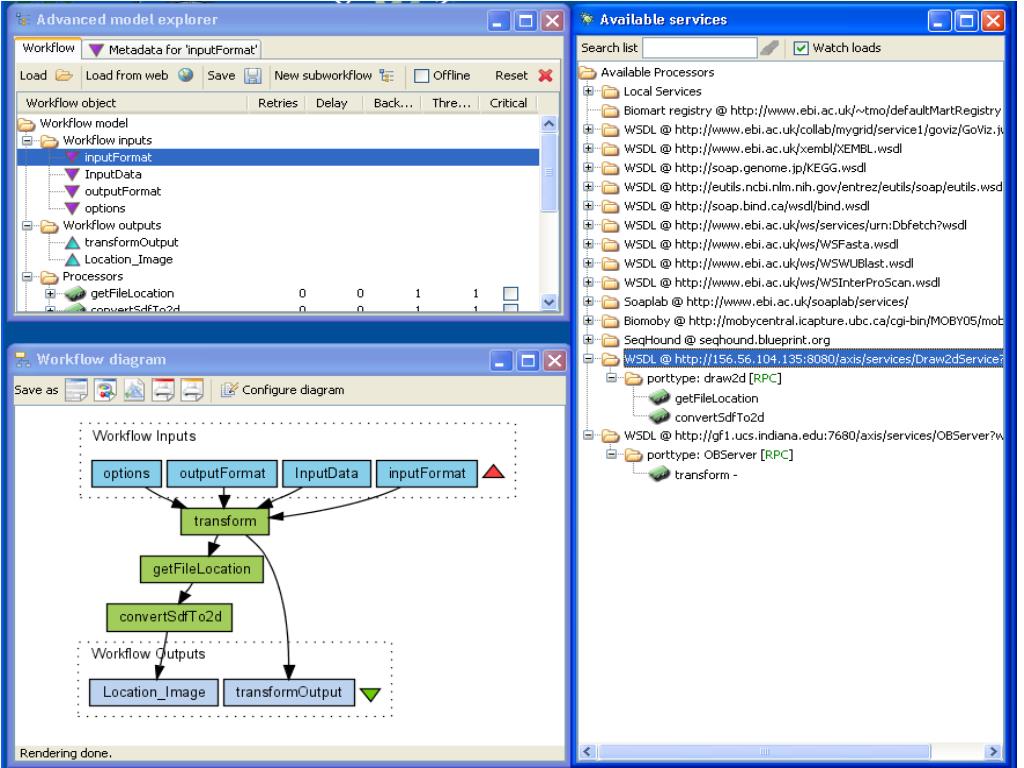This screenshot has width=1024, height=768.
Task: Click the Reset button label
Action: pyautogui.click(x=511, y=75)
